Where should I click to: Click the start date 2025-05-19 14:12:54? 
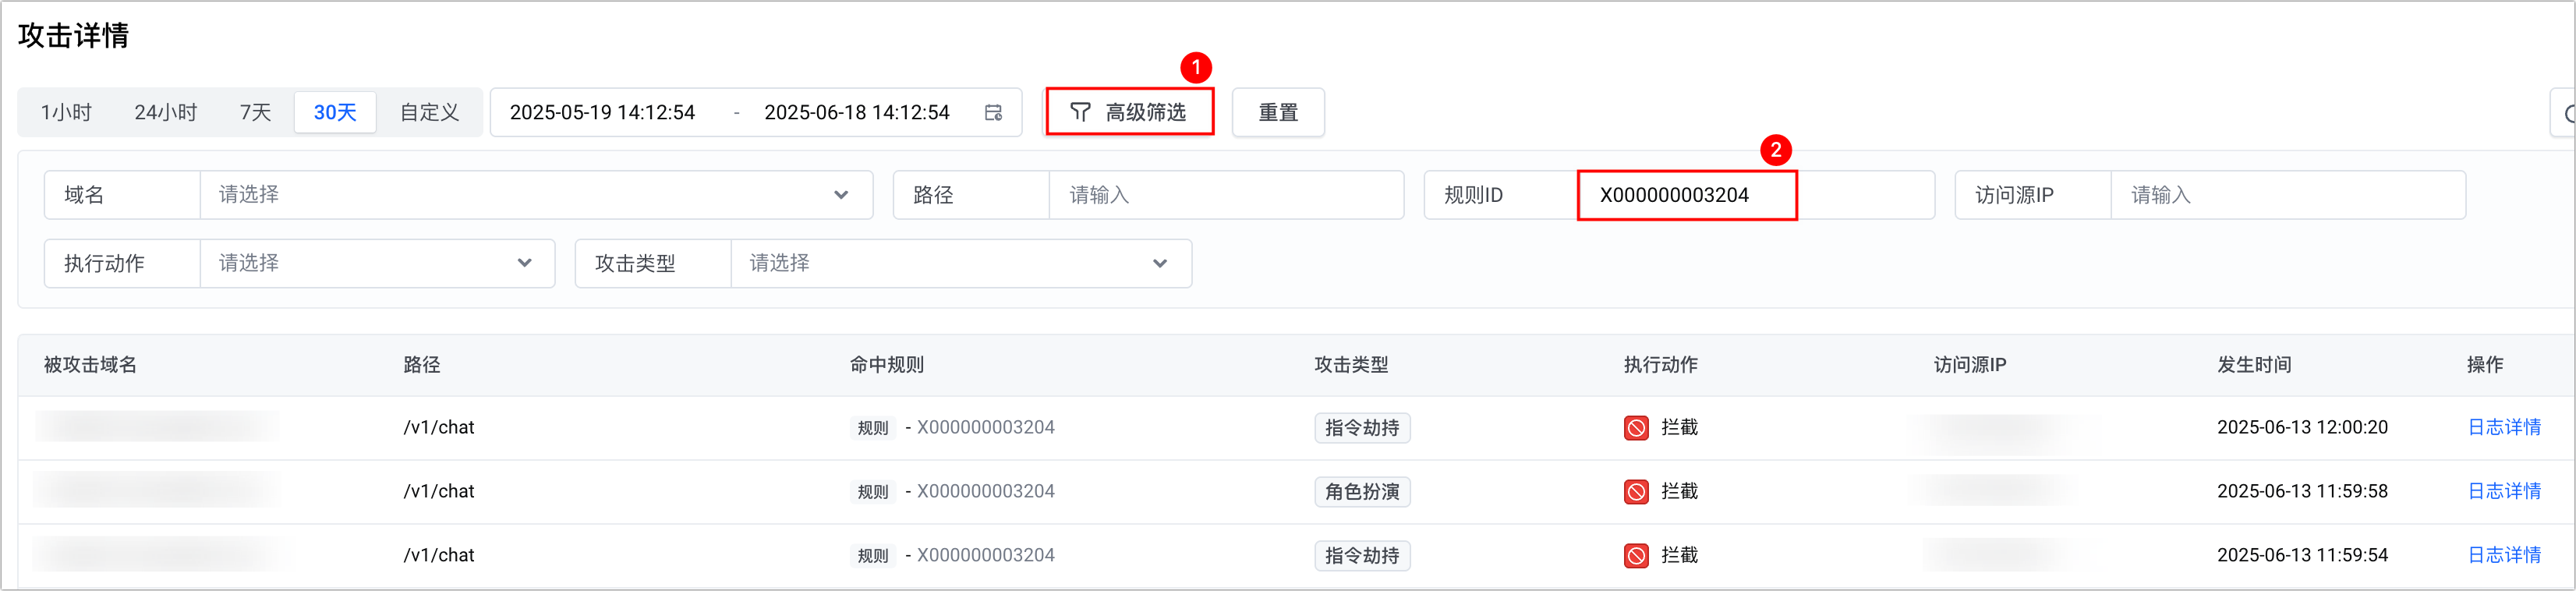[x=602, y=113]
